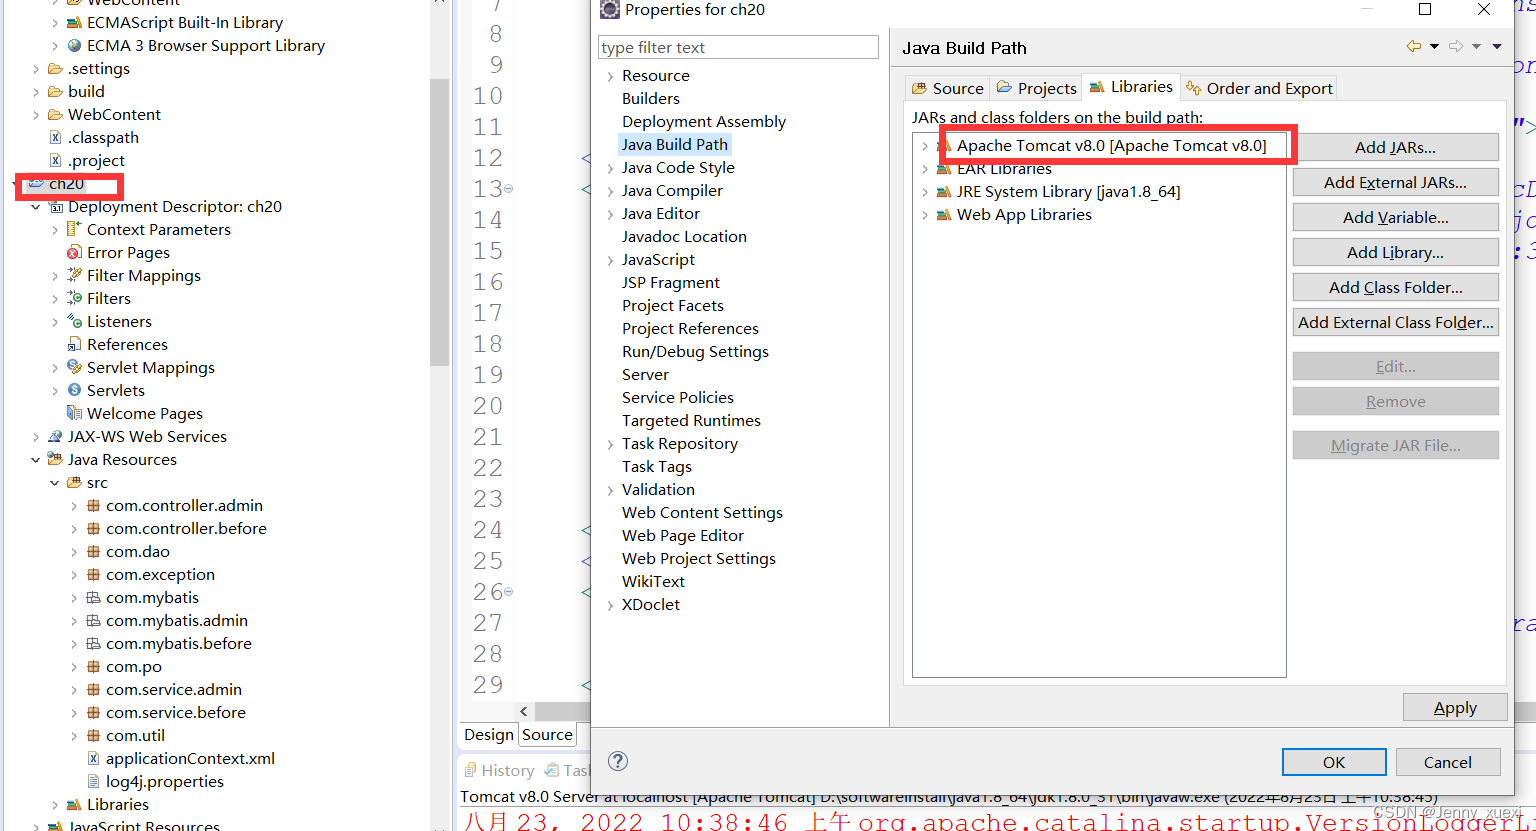Switch to the Source tab in Build Path
Screen dimensions: 1536x831
[948, 88]
